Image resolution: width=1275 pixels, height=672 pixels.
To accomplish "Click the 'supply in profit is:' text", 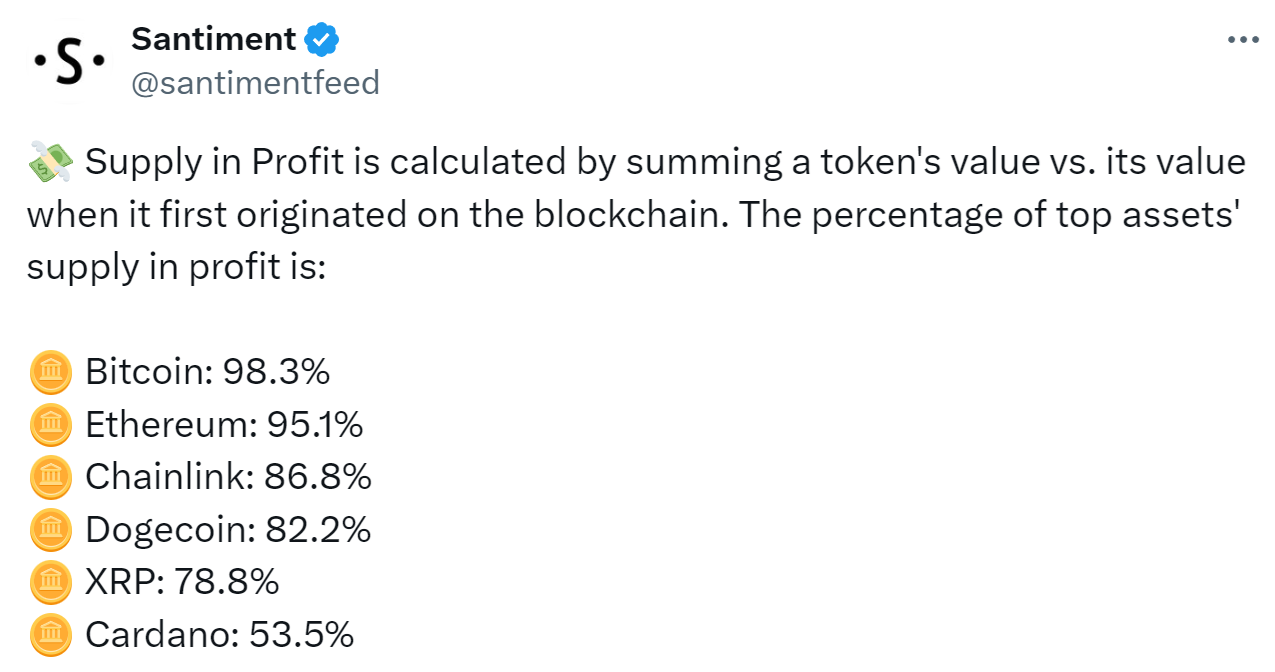I will [x=176, y=269].
